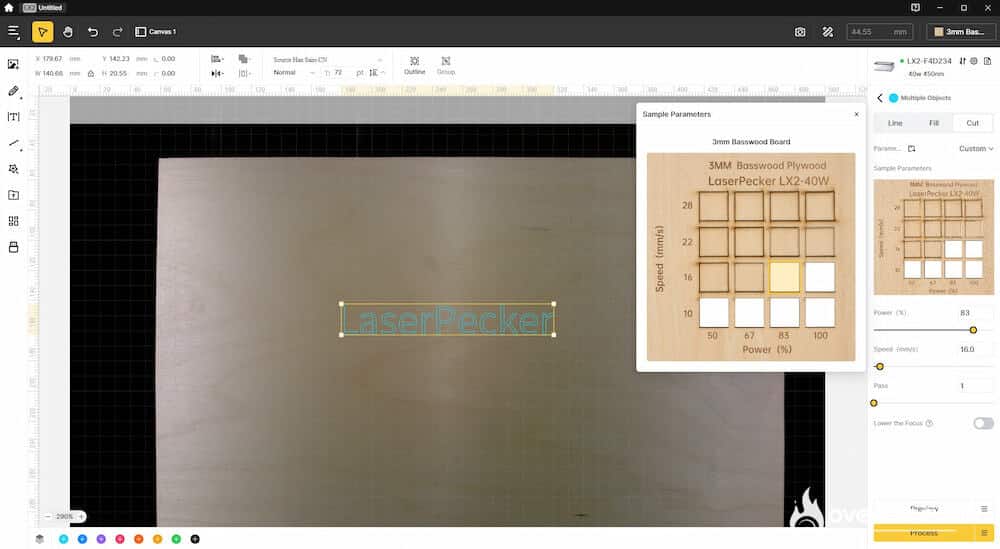Click zoom out minus button

tap(48, 516)
